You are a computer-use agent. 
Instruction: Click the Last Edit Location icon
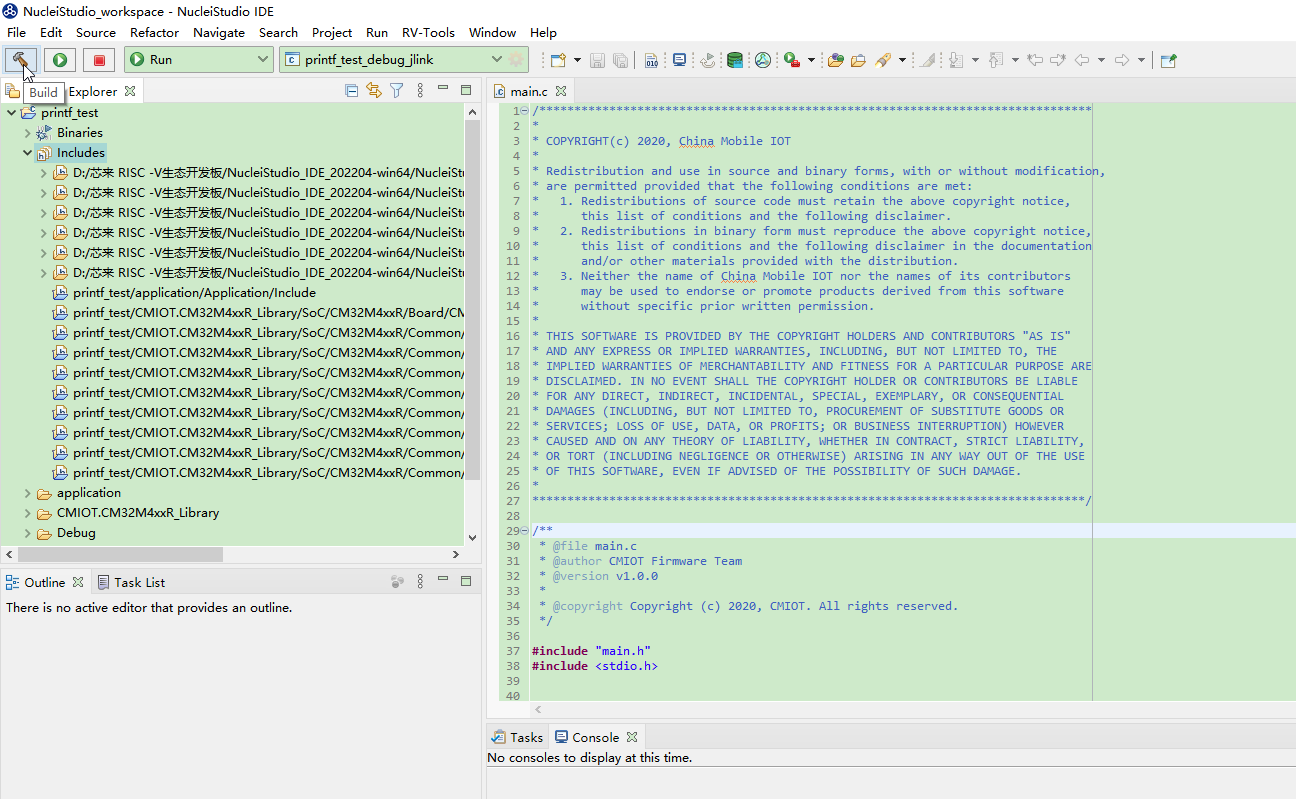click(1035, 60)
